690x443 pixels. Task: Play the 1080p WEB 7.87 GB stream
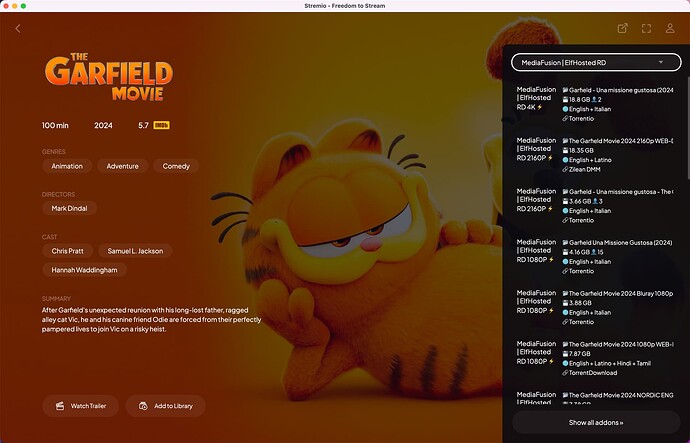coord(595,358)
